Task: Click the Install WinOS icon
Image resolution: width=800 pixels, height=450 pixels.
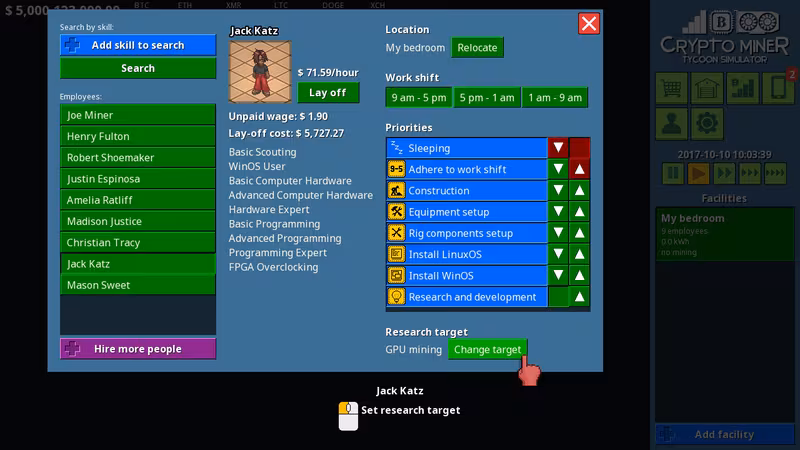Action: 396,276
